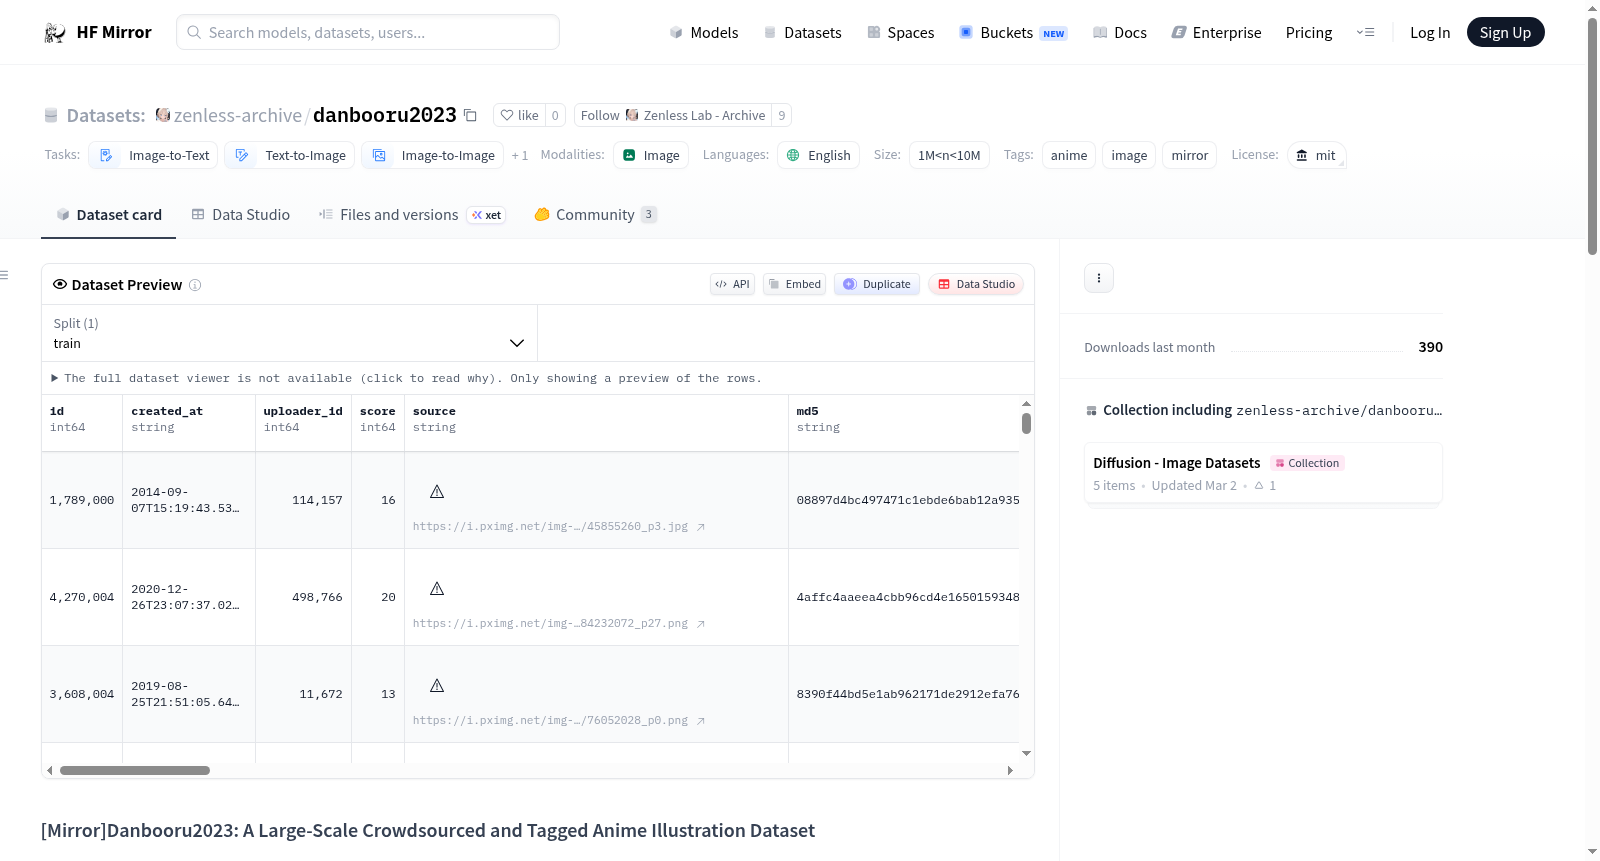Open Docs in the top navigation

pos(1119,33)
